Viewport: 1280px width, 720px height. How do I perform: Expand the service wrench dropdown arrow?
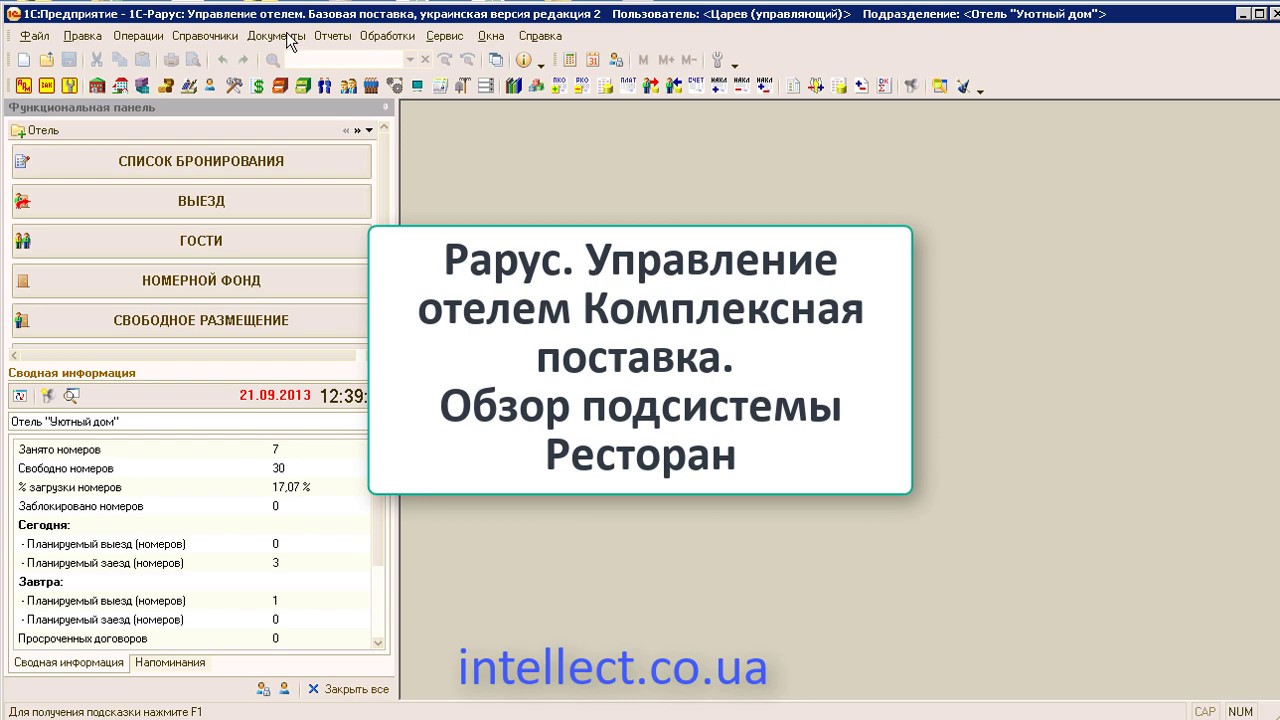[x=734, y=65]
